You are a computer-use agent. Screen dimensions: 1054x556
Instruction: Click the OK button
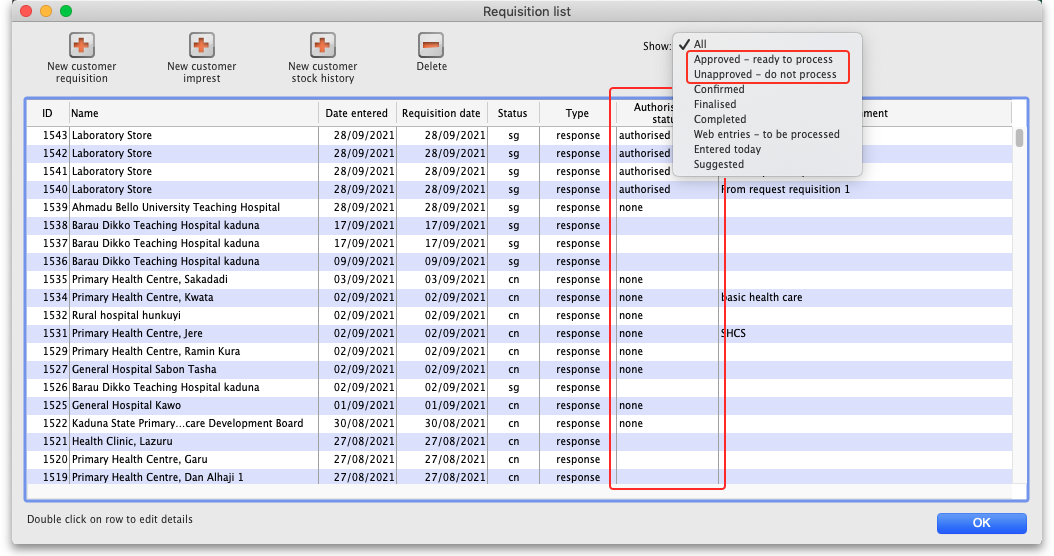click(x=981, y=523)
